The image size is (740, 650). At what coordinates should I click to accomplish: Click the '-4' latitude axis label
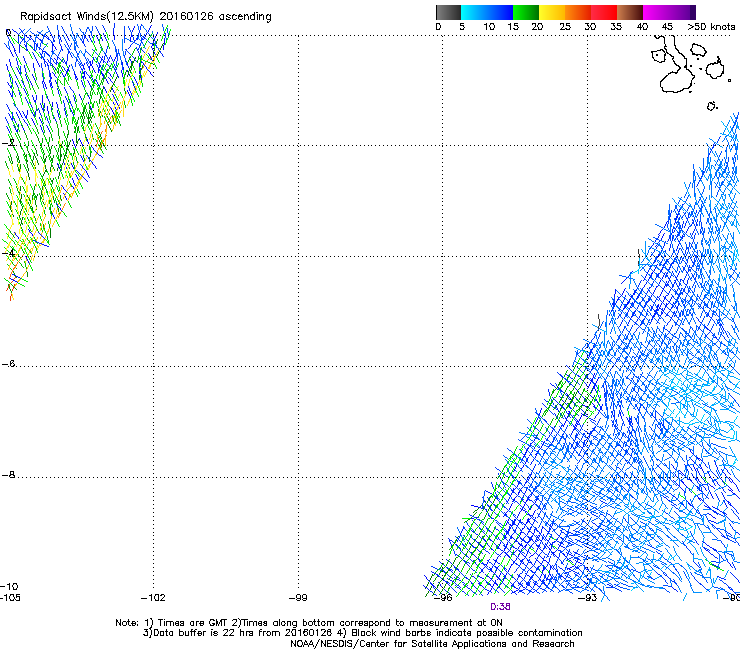8,253
